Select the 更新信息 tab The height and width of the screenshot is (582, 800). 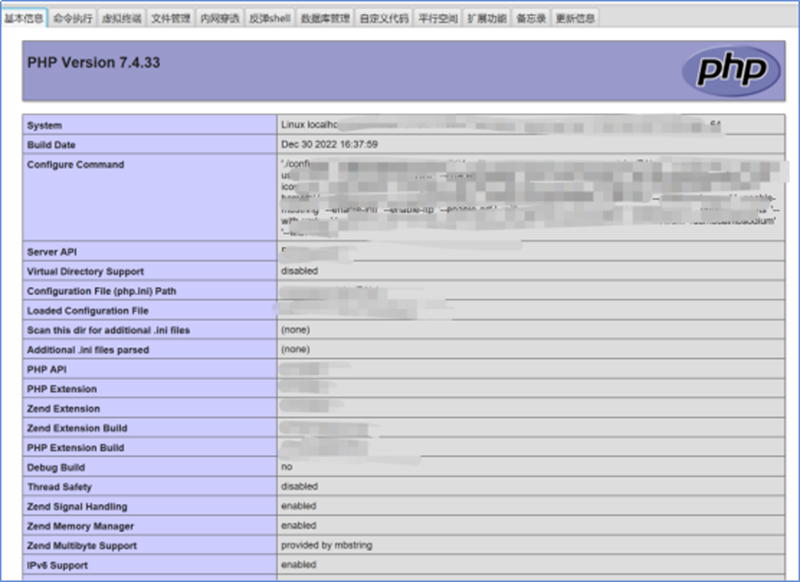click(575, 18)
